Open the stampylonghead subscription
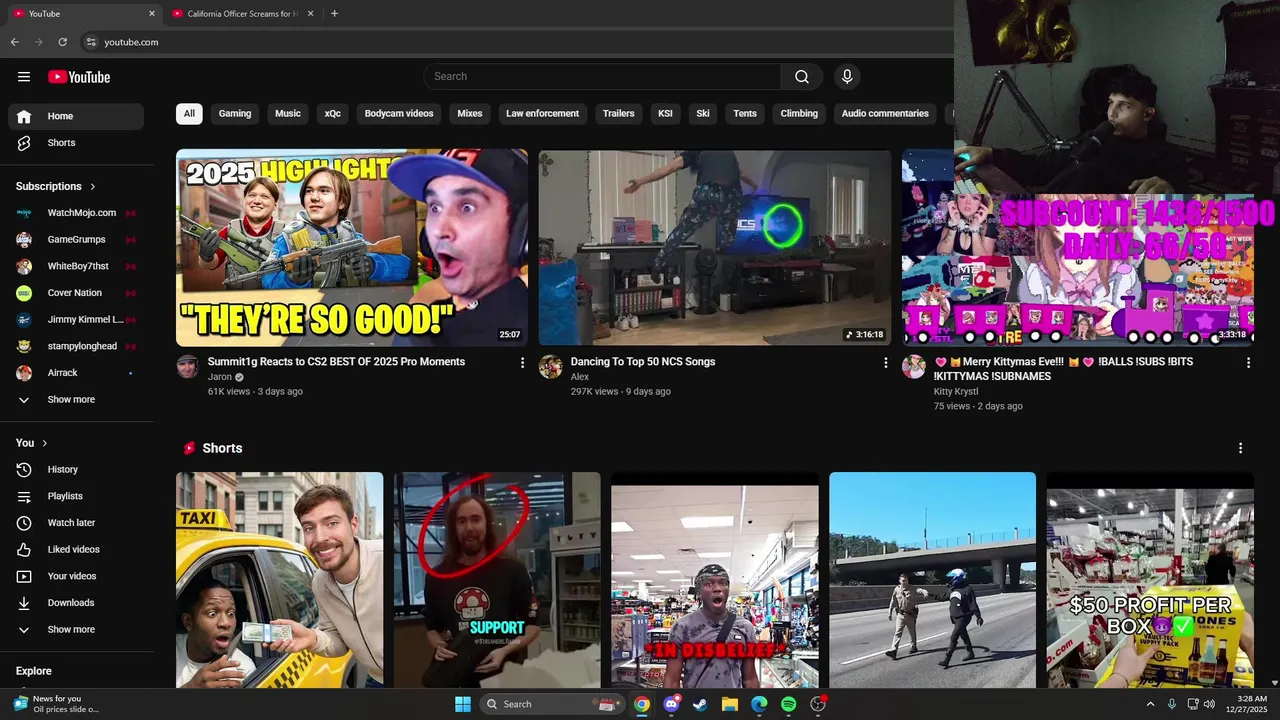This screenshot has width=1280, height=720. click(76, 346)
